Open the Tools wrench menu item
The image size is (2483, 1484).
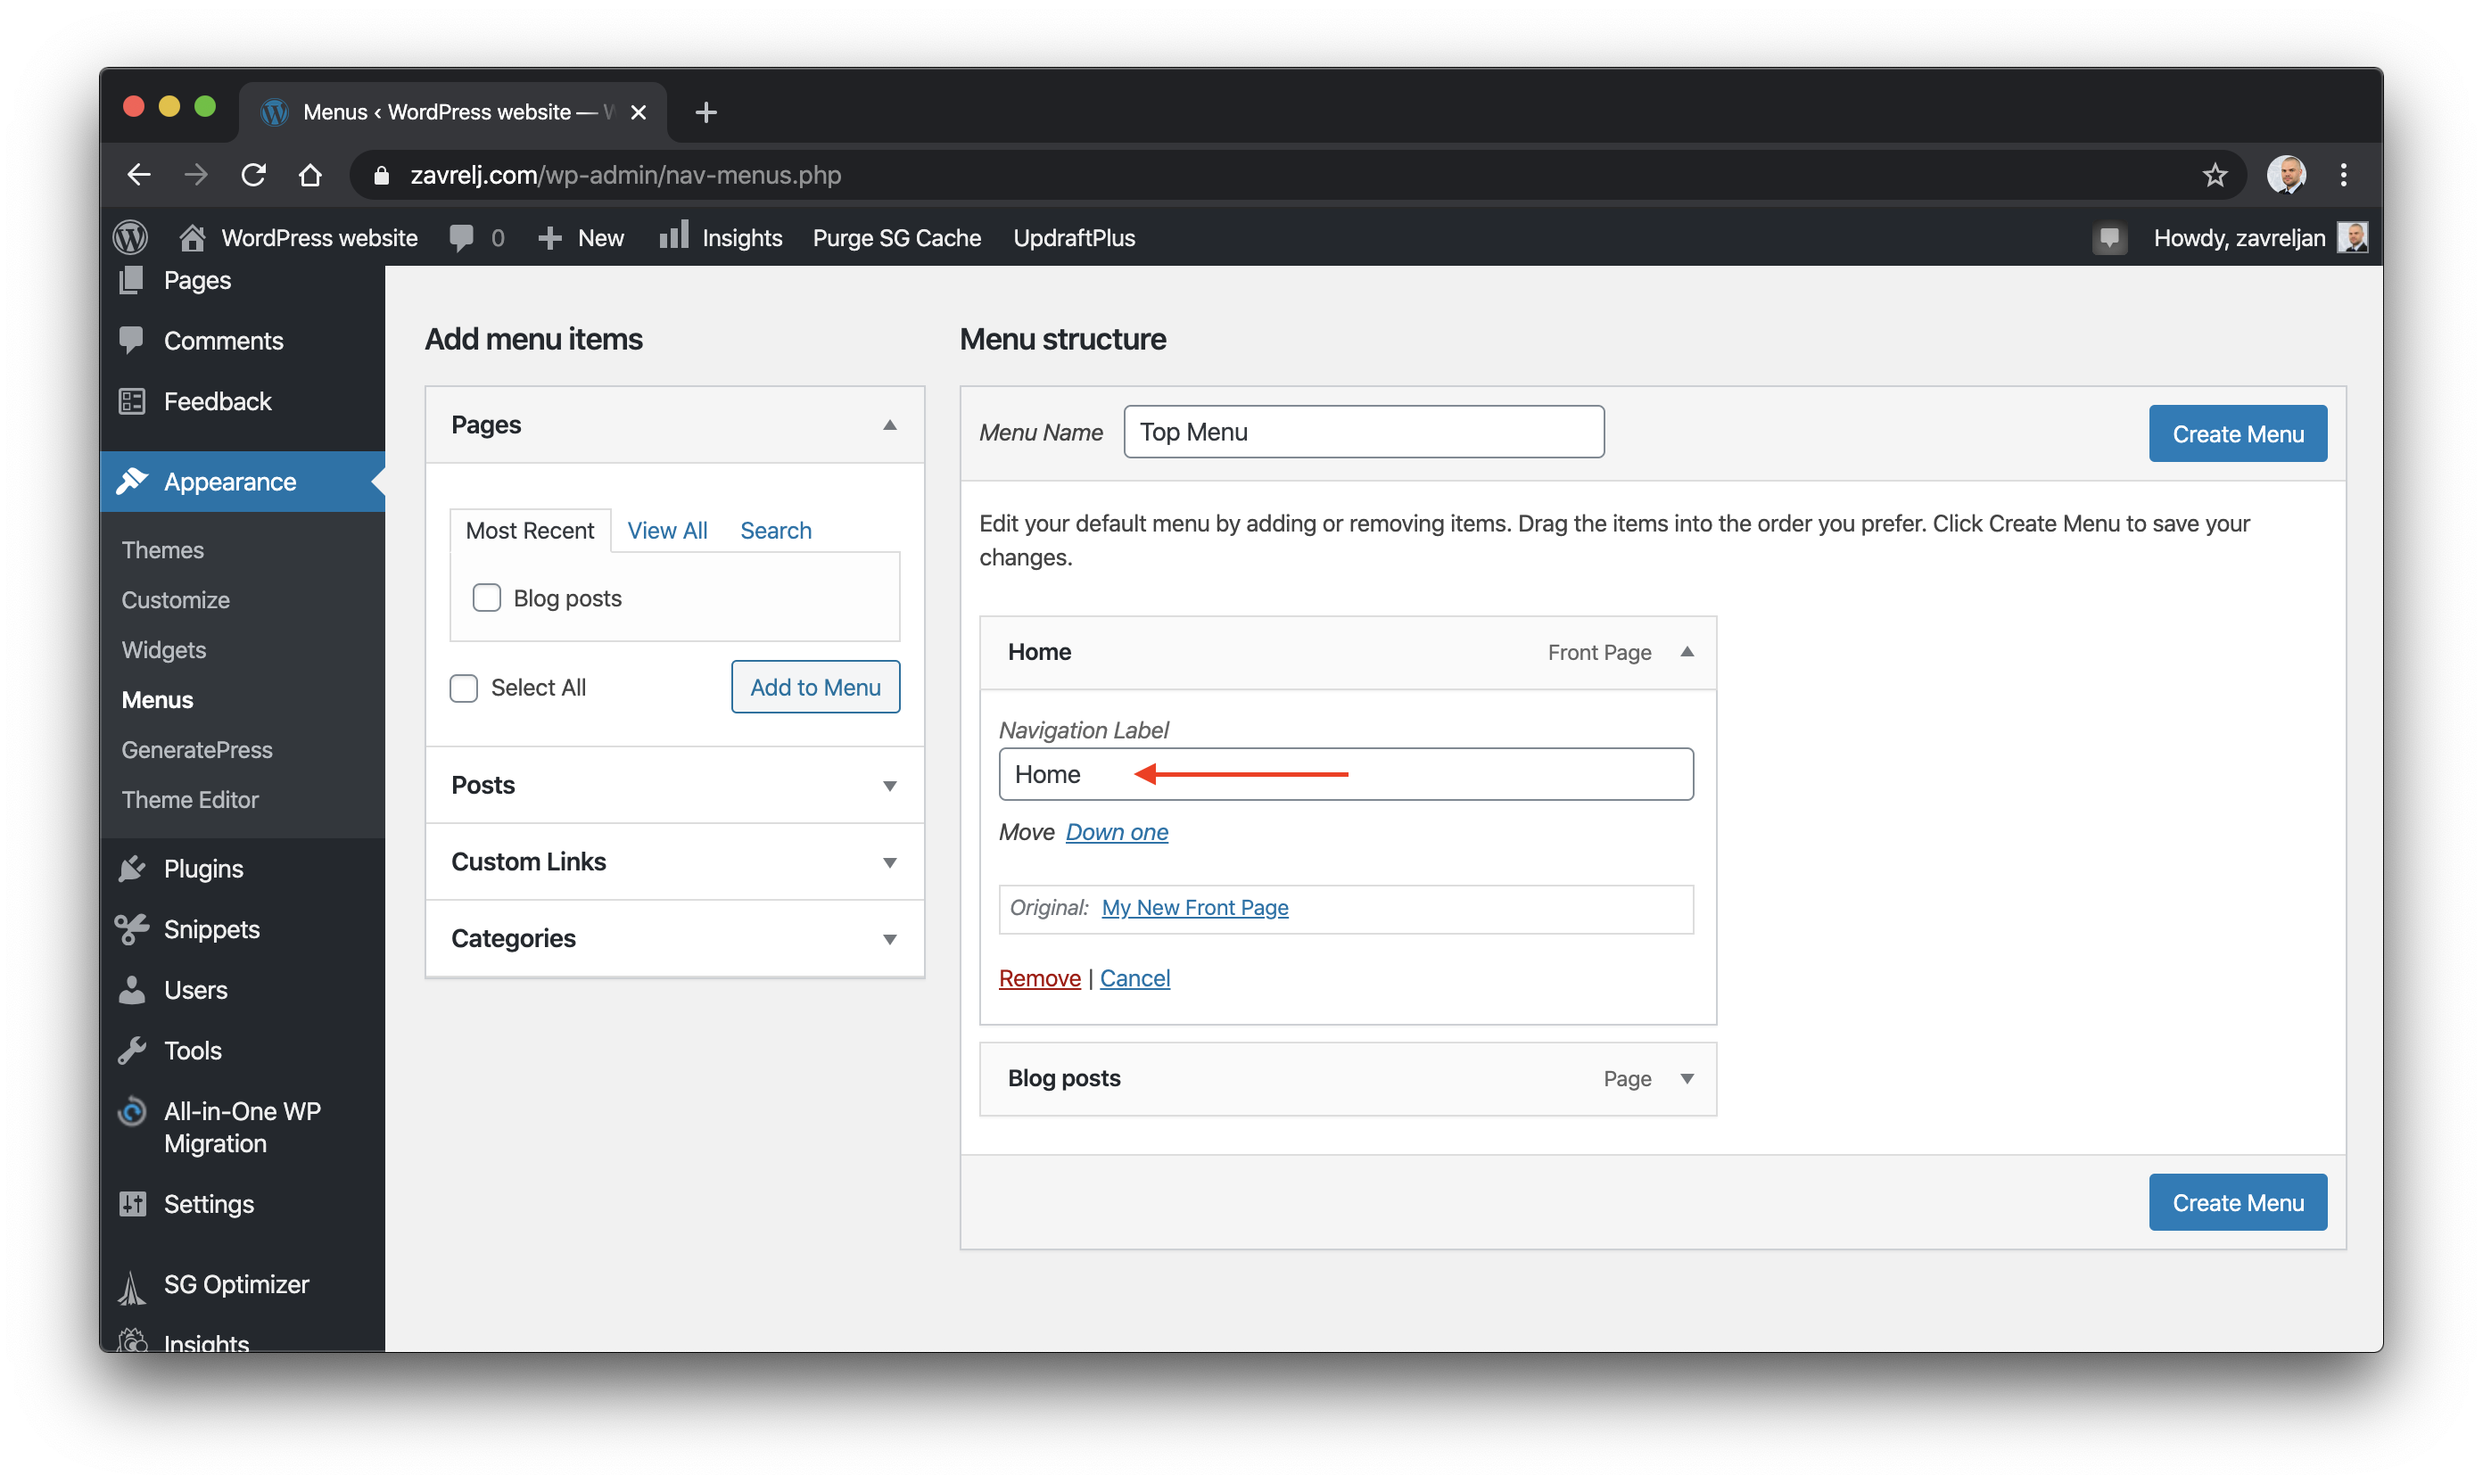[192, 1050]
